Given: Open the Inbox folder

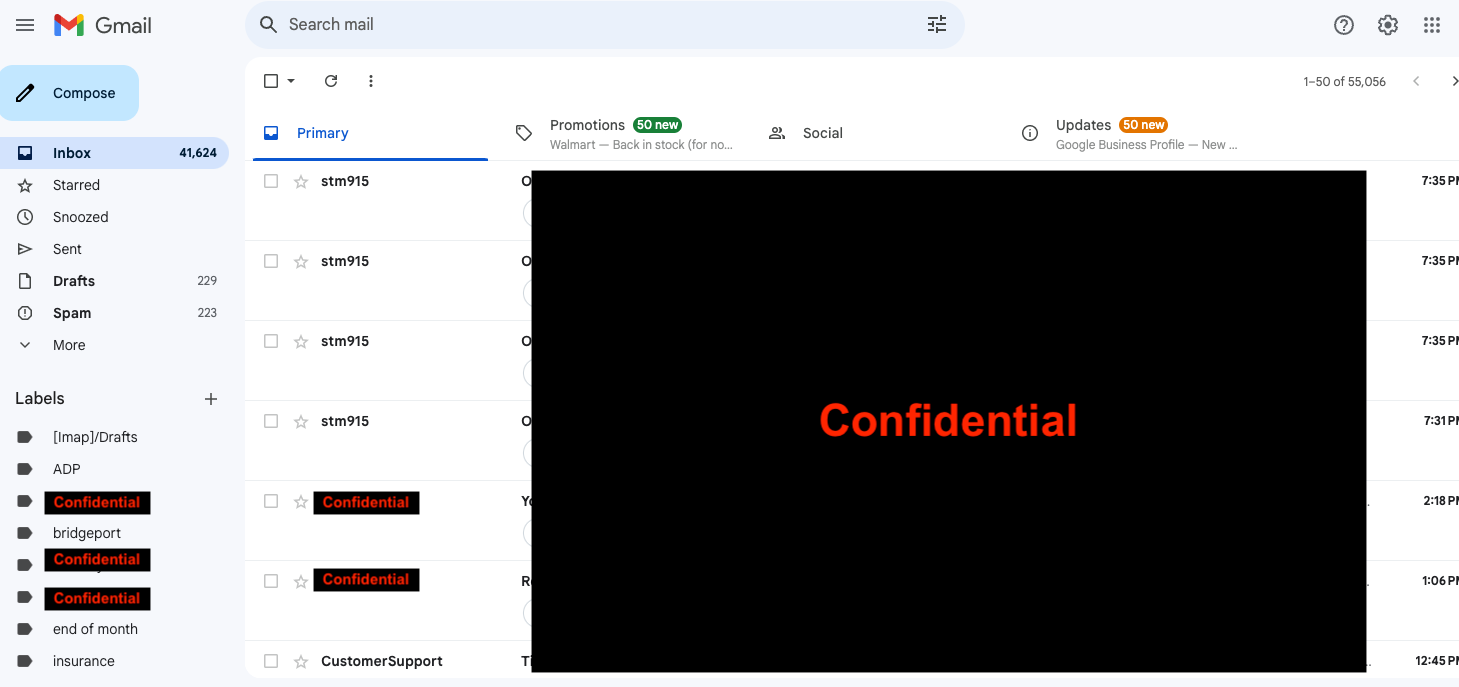Looking at the screenshot, I should 114,153.
